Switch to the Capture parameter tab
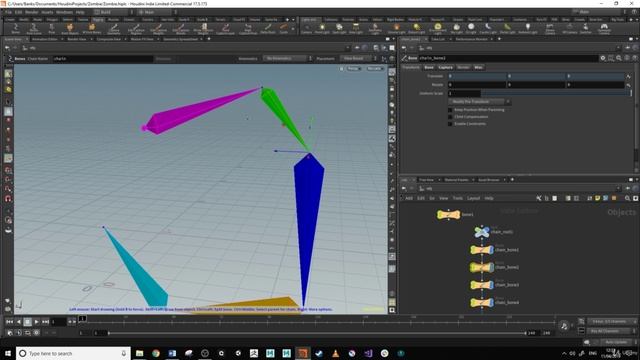 (x=445, y=67)
